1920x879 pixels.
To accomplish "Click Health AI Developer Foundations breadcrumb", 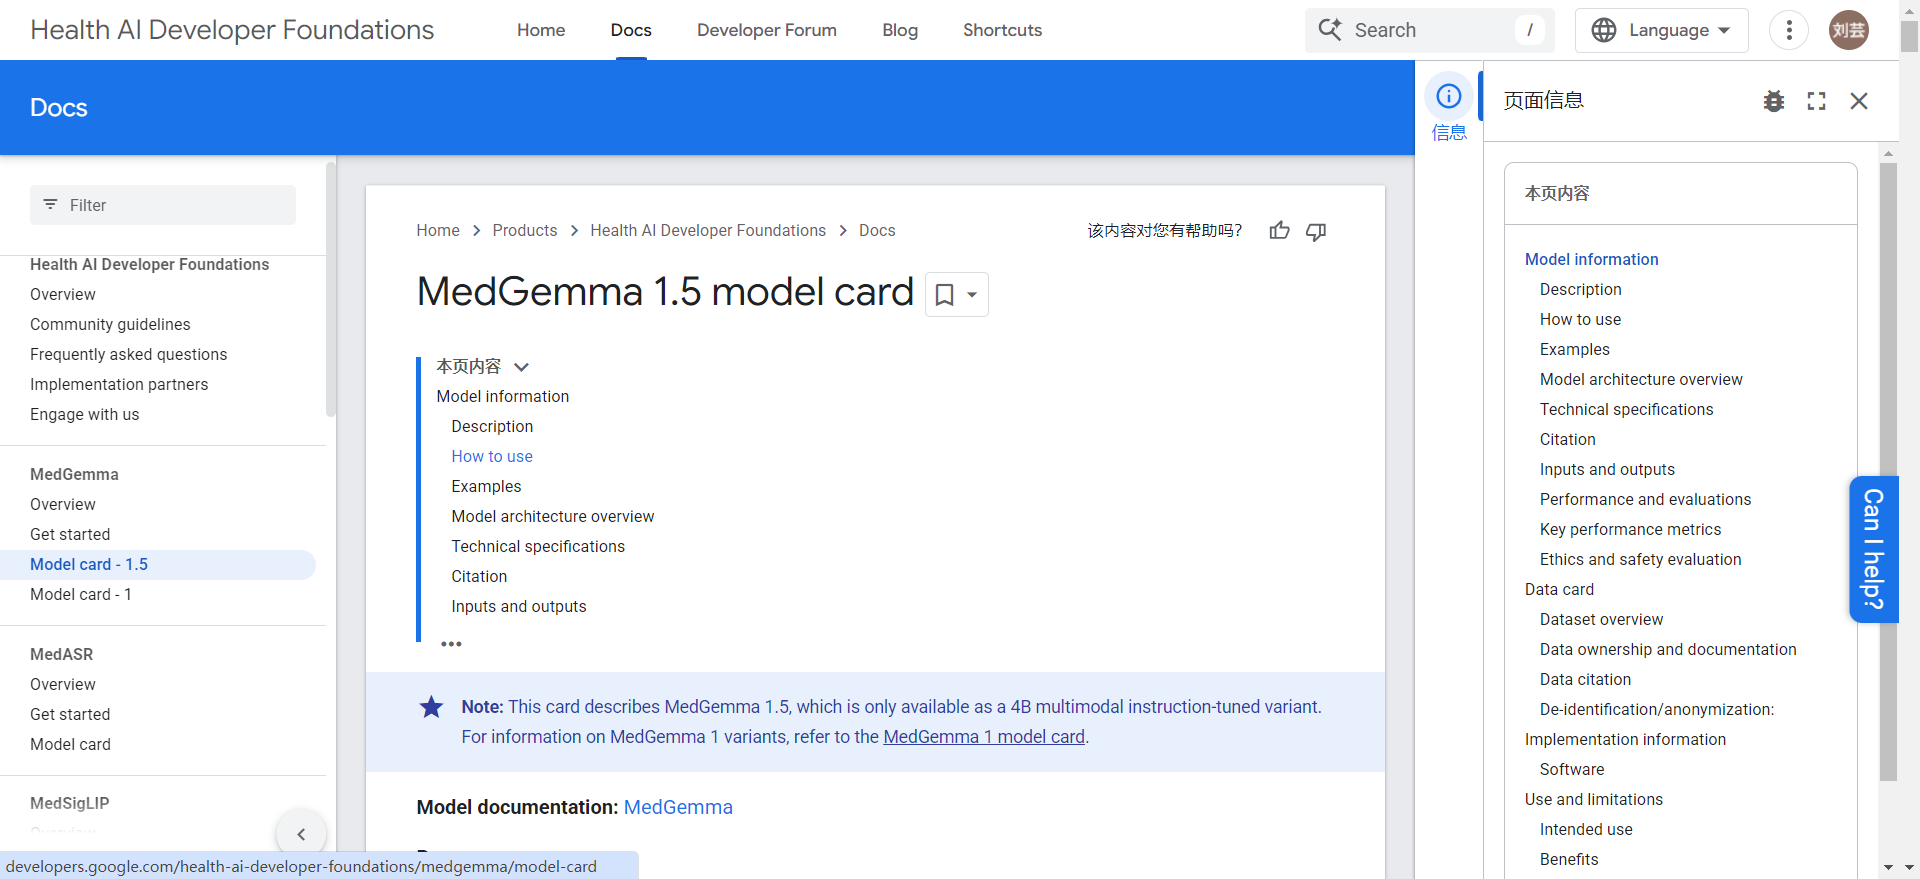I will (x=708, y=231).
